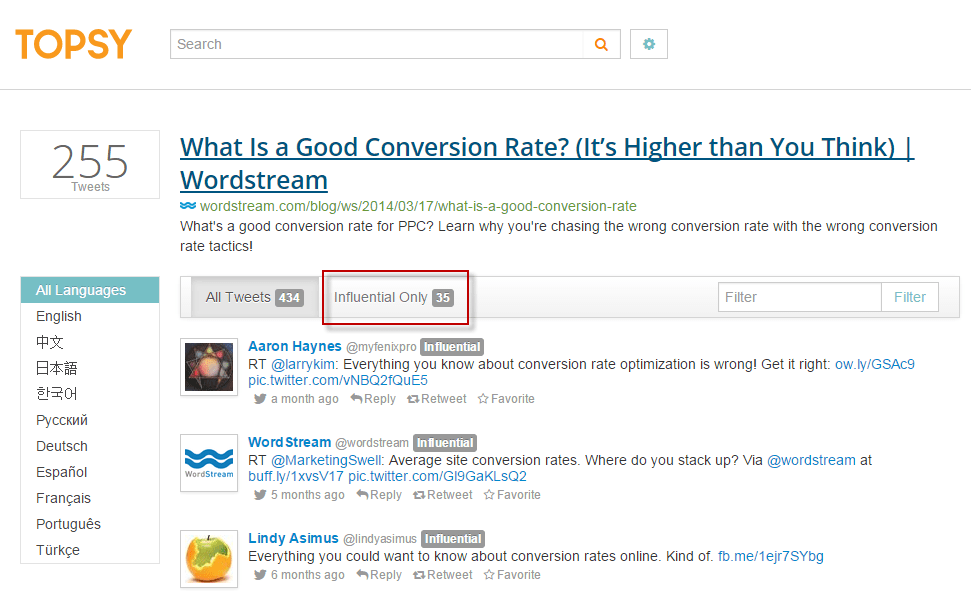Open @larrykim mention link

(303, 364)
